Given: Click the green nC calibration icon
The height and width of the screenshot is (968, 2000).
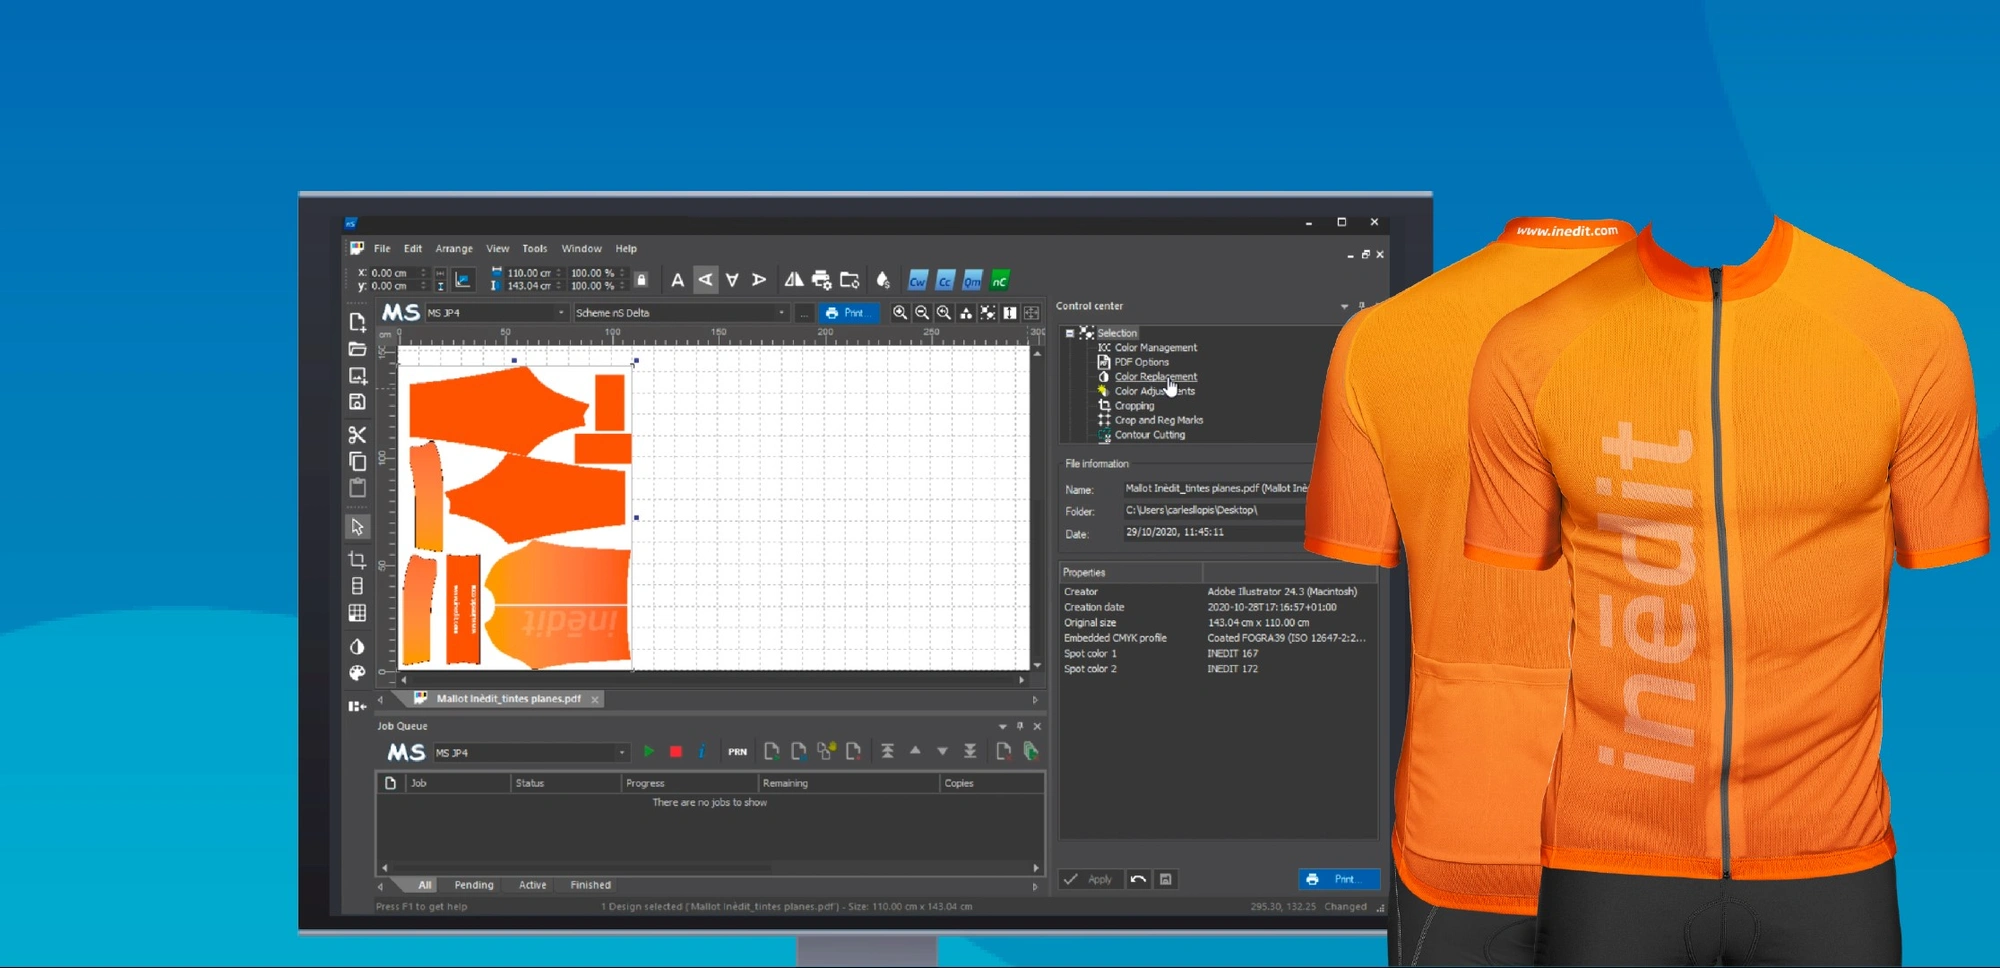Looking at the screenshot, I should tap(1000, 281).
